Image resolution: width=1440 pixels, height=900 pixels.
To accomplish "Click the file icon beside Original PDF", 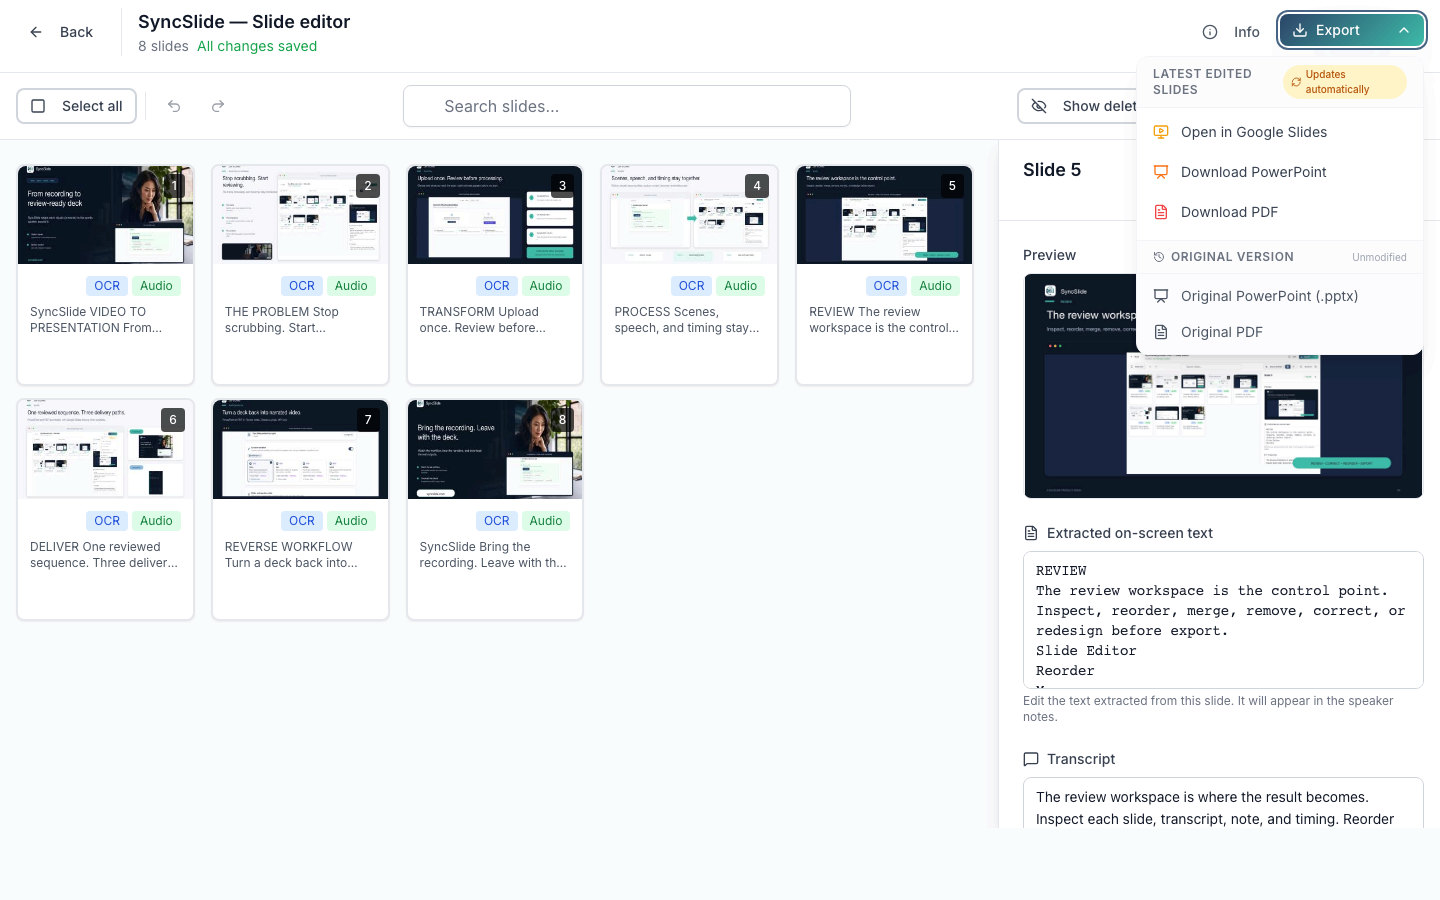I will (1161, 332).
